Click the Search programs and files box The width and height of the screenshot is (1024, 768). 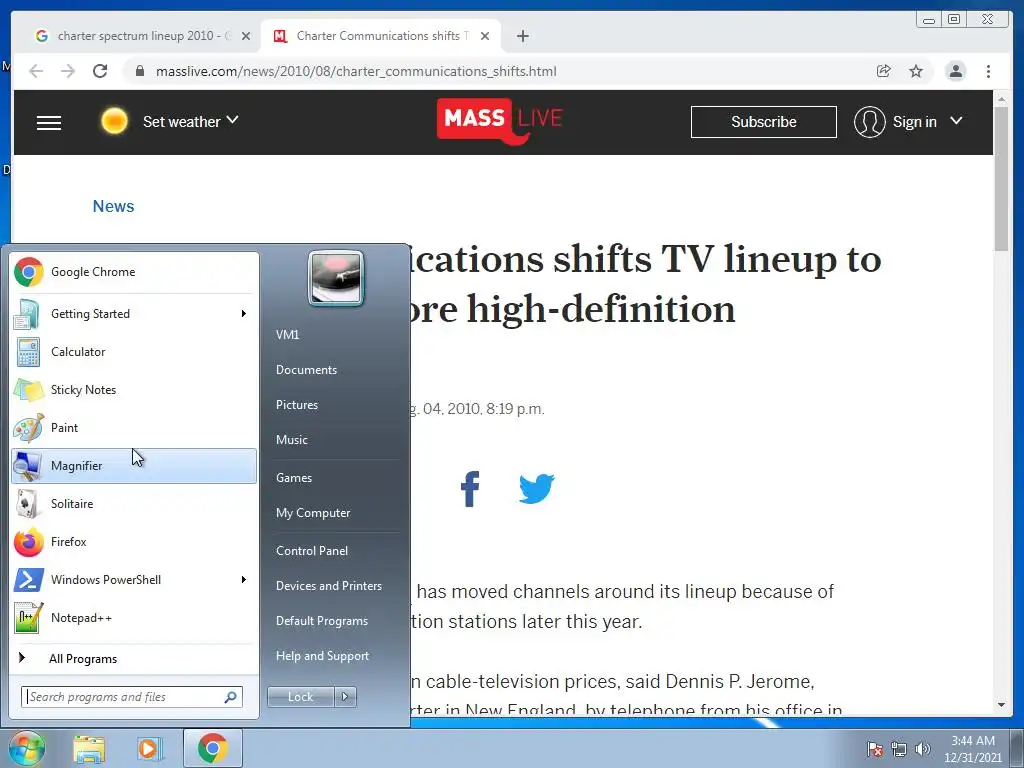coord(131,697)
